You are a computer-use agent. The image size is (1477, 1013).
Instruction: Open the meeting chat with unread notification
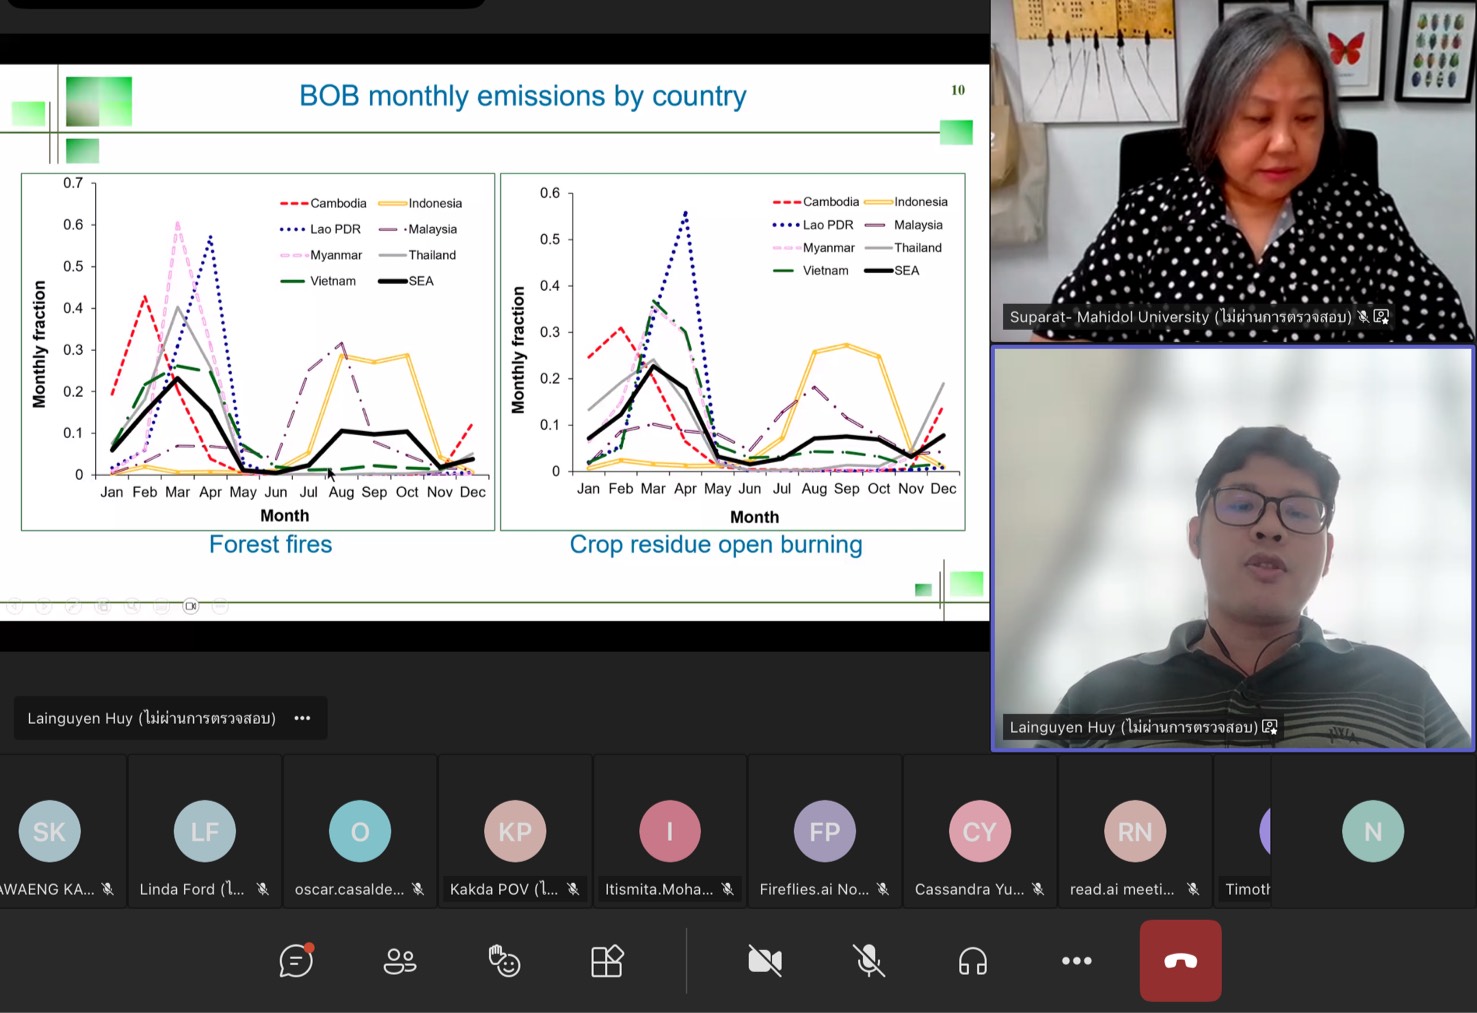click(296, 961)
